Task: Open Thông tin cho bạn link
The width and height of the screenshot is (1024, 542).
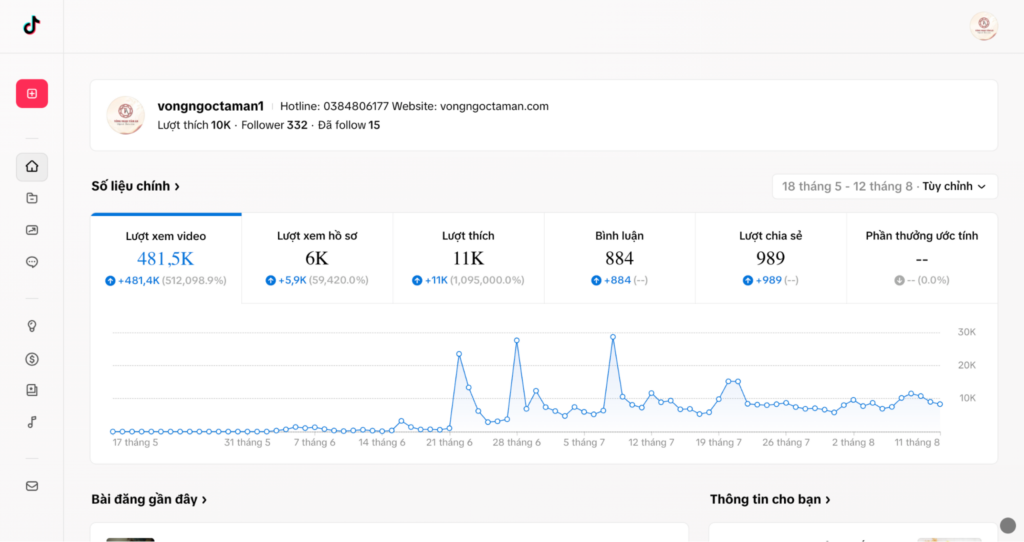Action: click(770, 500)
